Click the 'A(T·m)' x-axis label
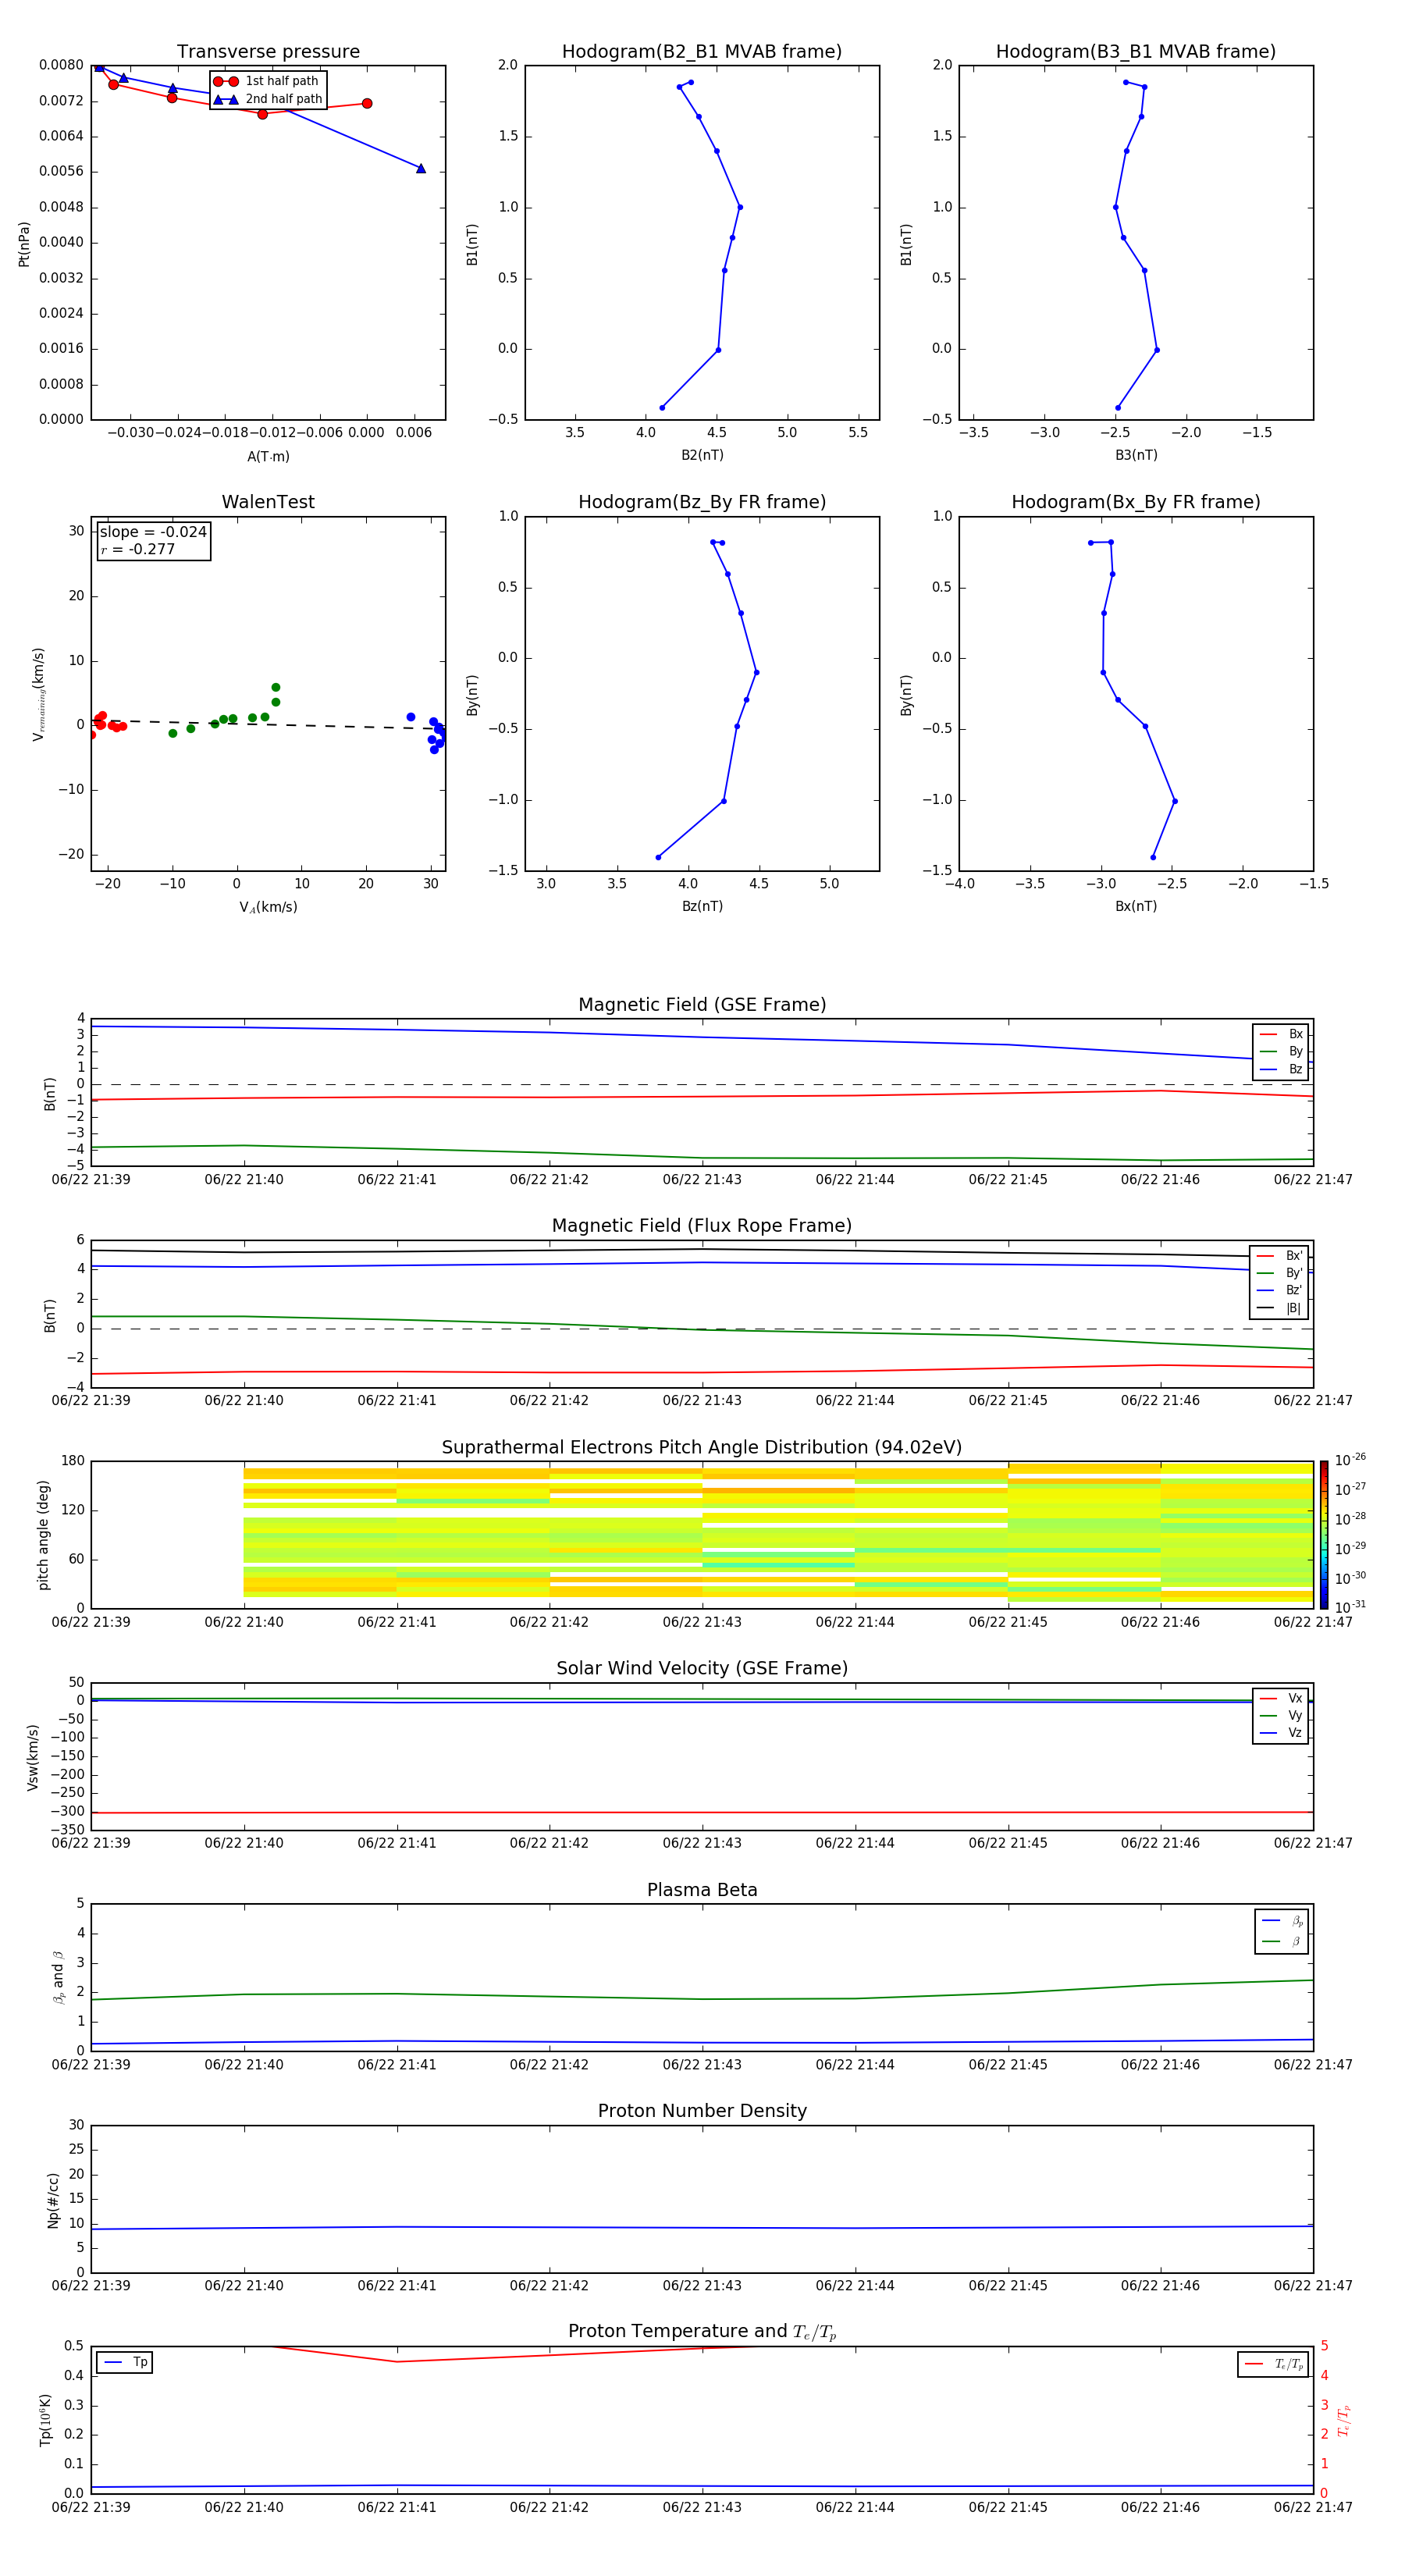The height and width of the screenshot is (2576, 1405). [x=268, y=457]
